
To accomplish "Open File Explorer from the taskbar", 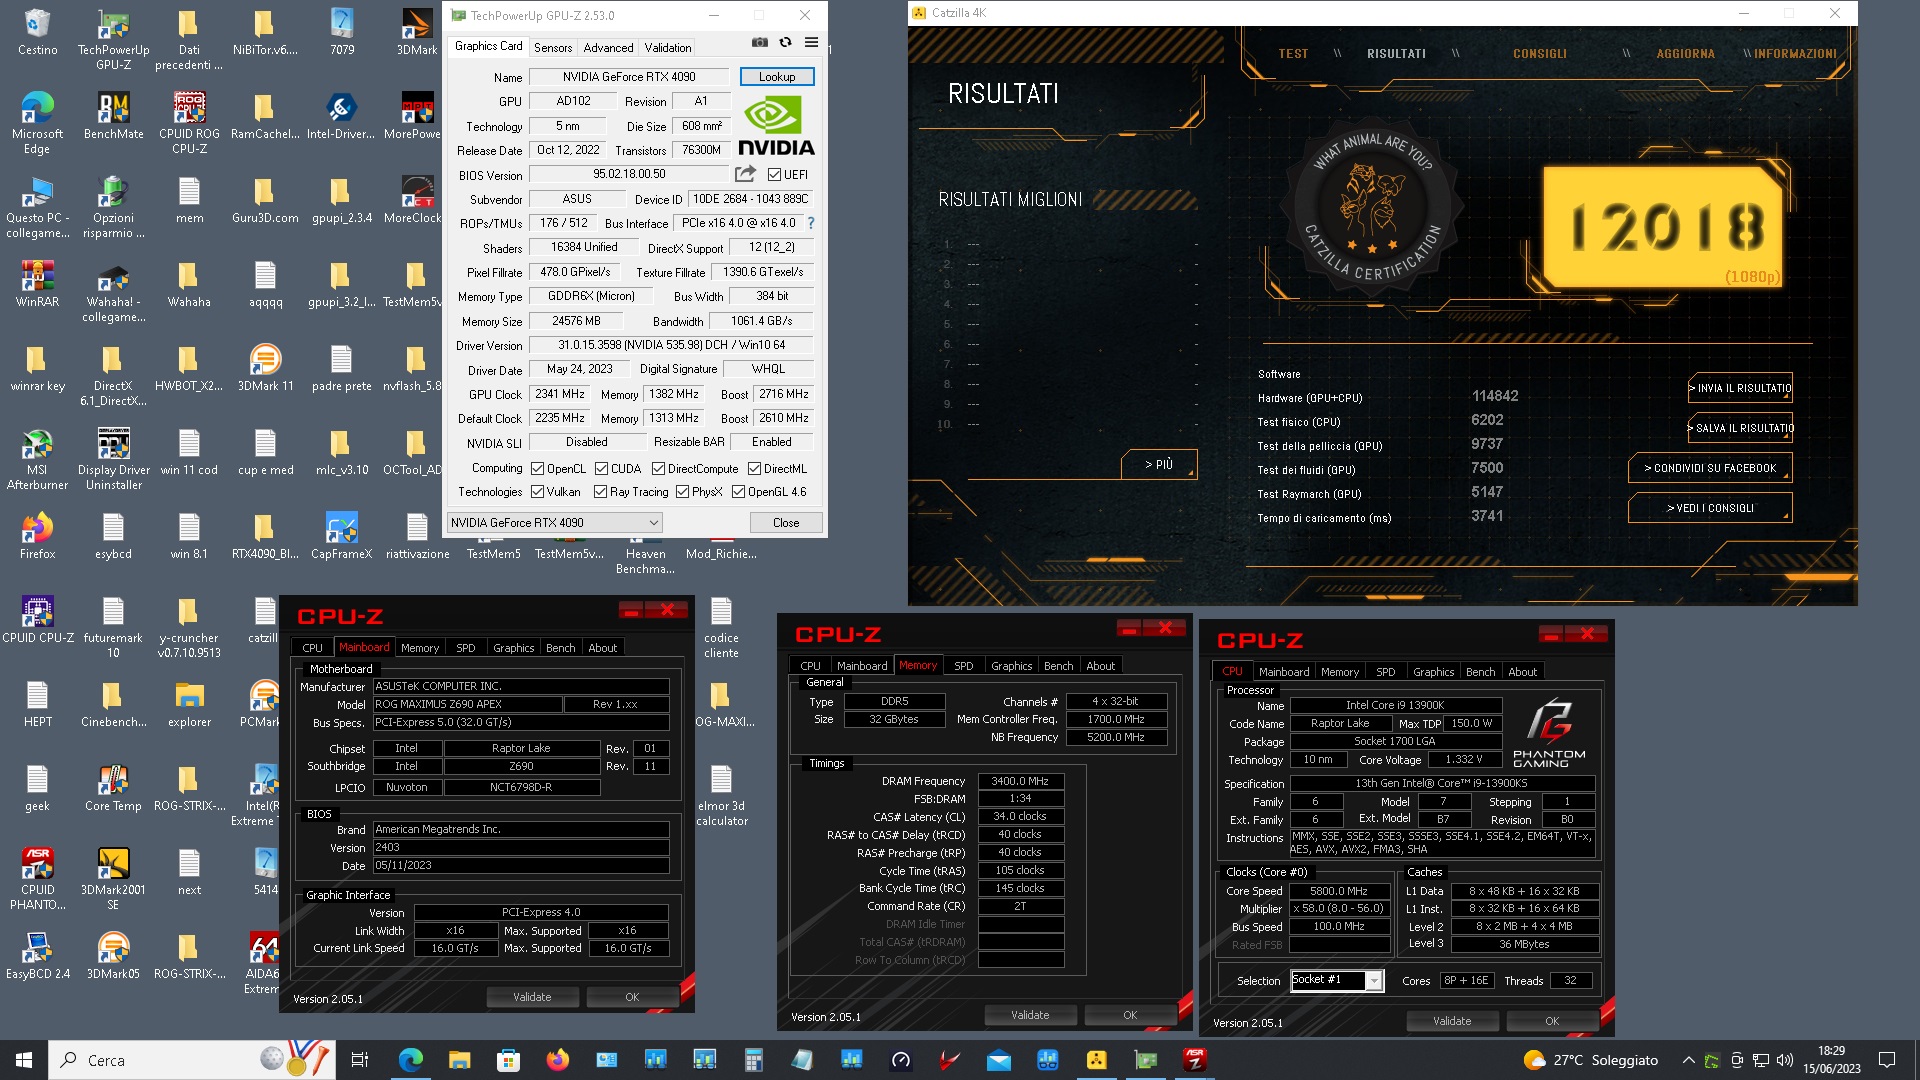I will (x=459, y=1060).
